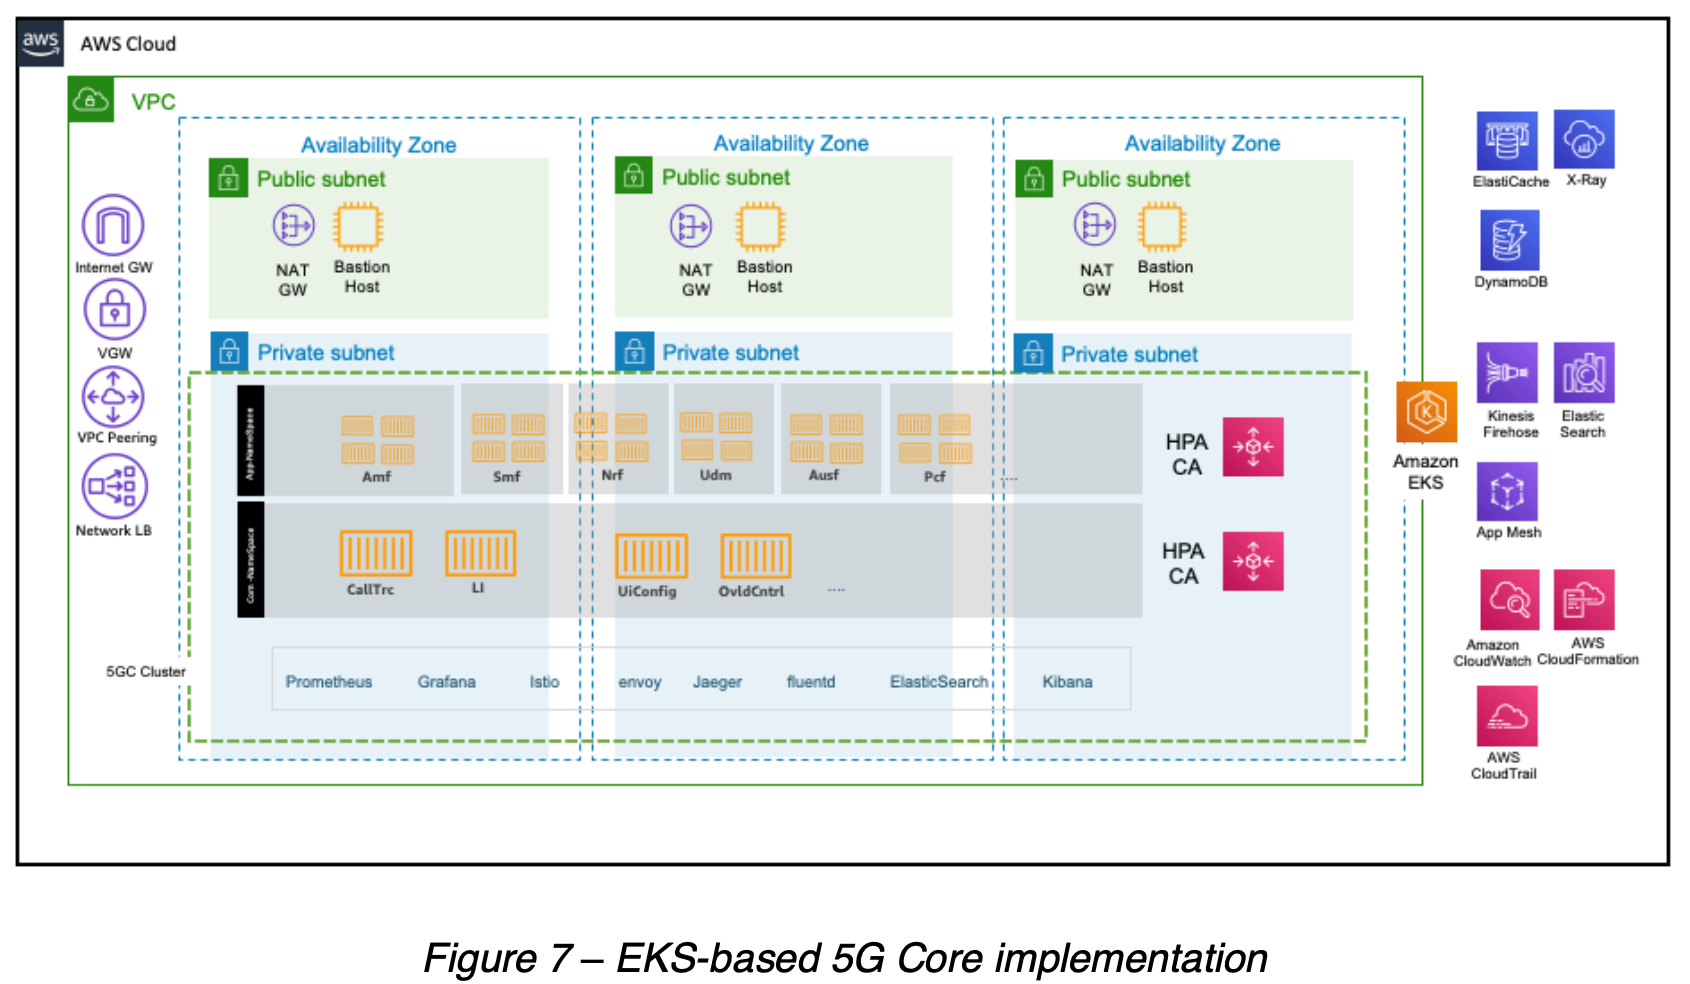Image resolution: width=1690 pixels, height=984 pixels.
Task: Select the Pcf pod group
Action: [x=934, y=438]
